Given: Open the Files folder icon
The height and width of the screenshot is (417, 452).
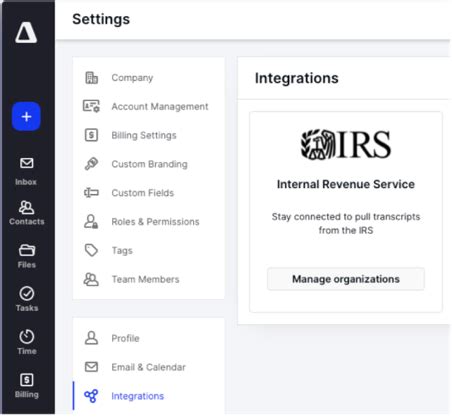Looking at the screenshot, I should [x=27, y=250].
